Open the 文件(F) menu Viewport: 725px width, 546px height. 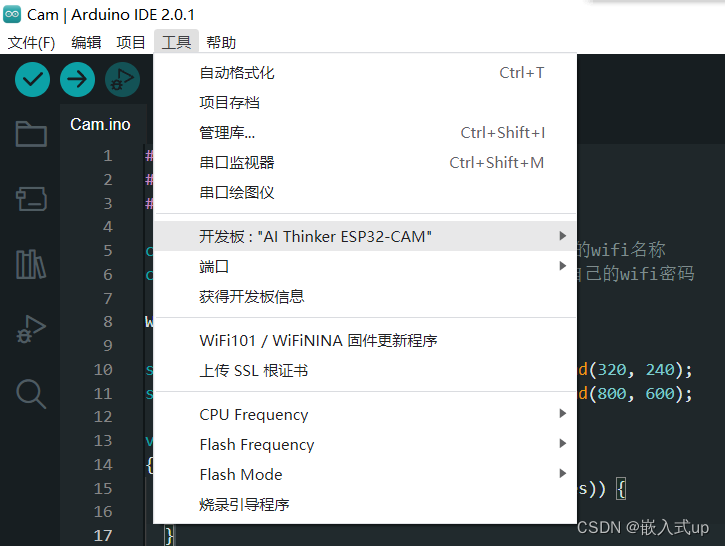click(x=31, y=43)
